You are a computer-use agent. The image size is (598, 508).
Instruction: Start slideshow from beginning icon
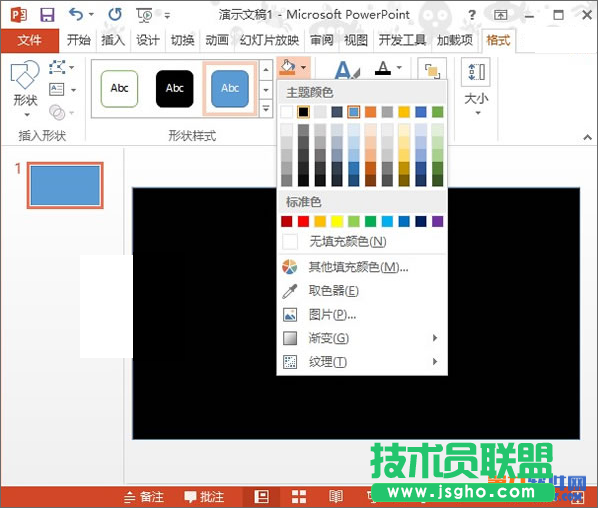coord(145,15)
